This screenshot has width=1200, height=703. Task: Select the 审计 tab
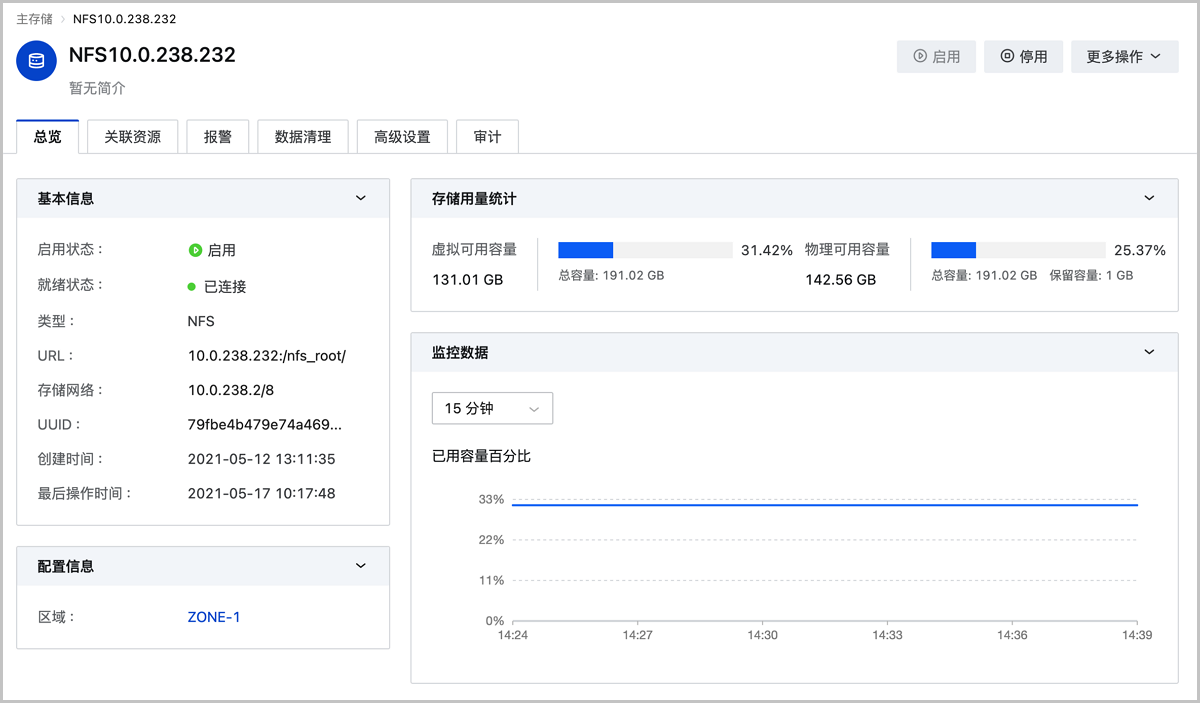pos(487,137)
